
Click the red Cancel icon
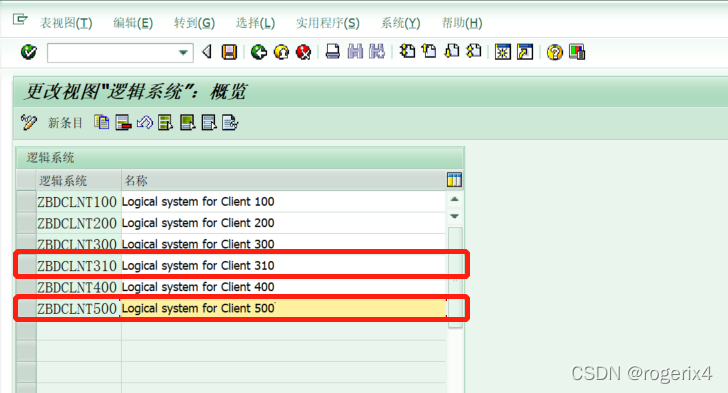[304, 52]
